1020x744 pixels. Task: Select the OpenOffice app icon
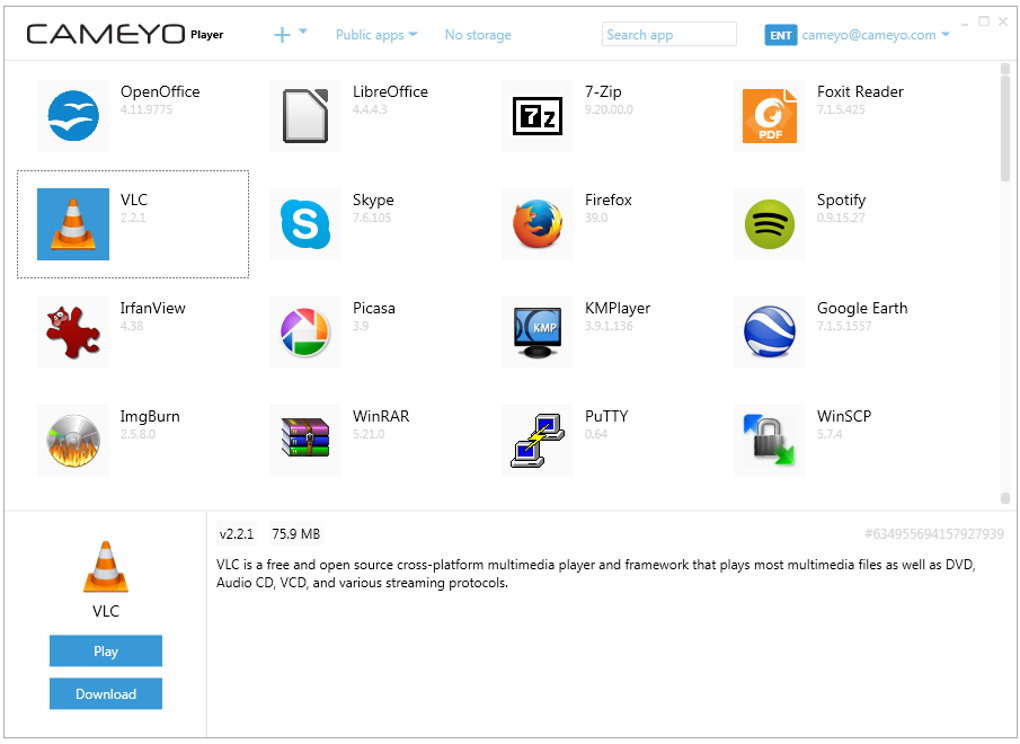point(73,116)
